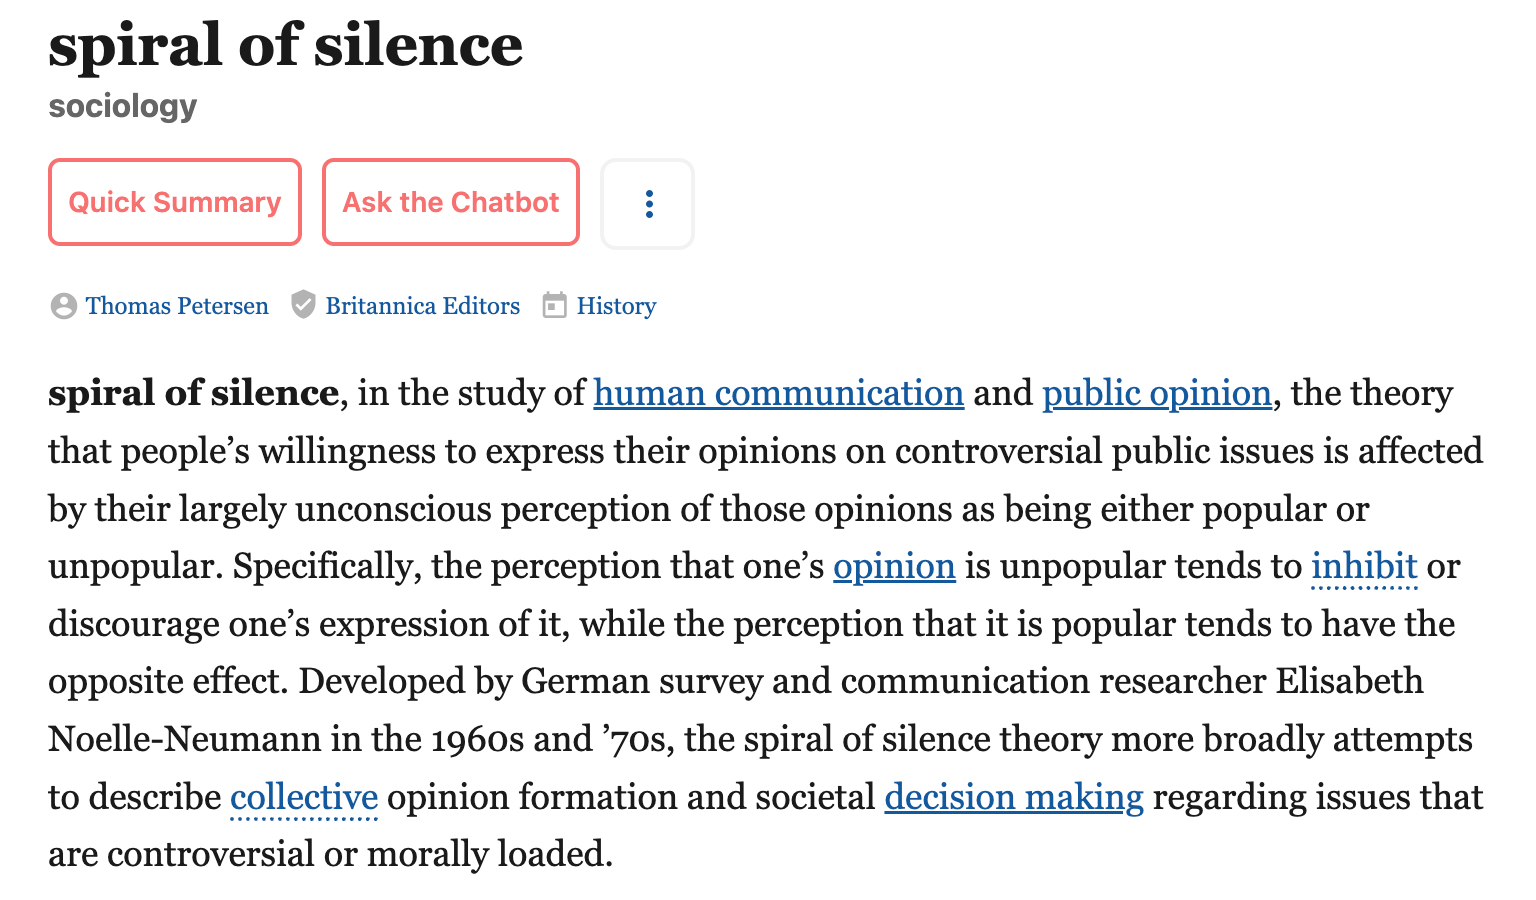This screenshot has height=900, width=1536.
Task: Go to the decision making link
Action: pos(1013,797)
